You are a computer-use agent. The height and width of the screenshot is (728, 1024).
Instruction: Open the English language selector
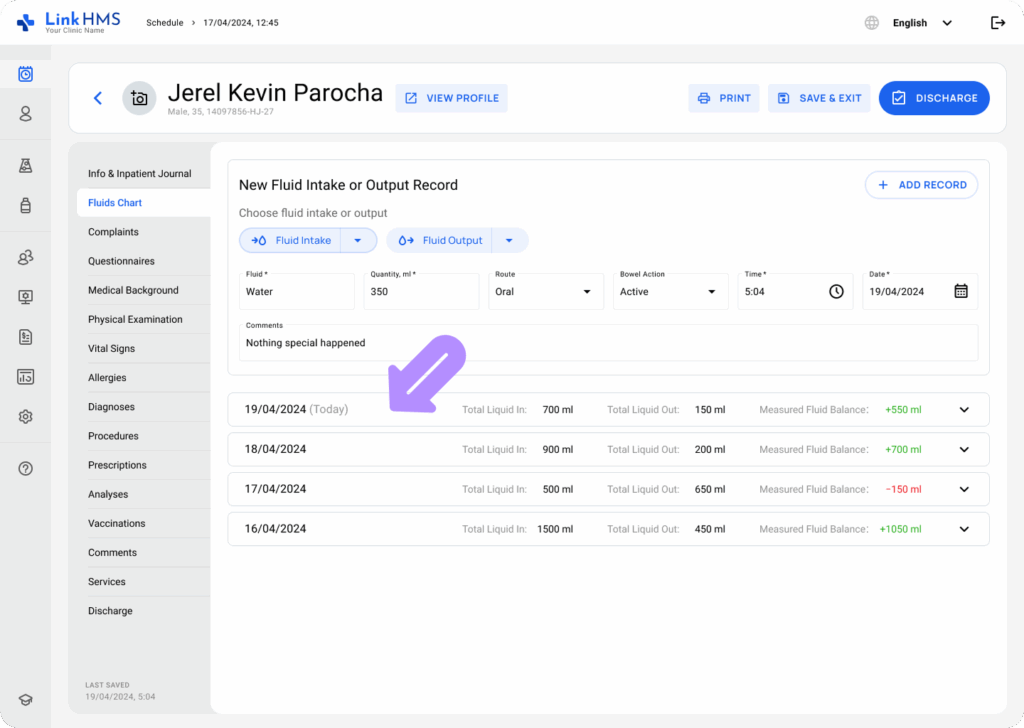920,23
